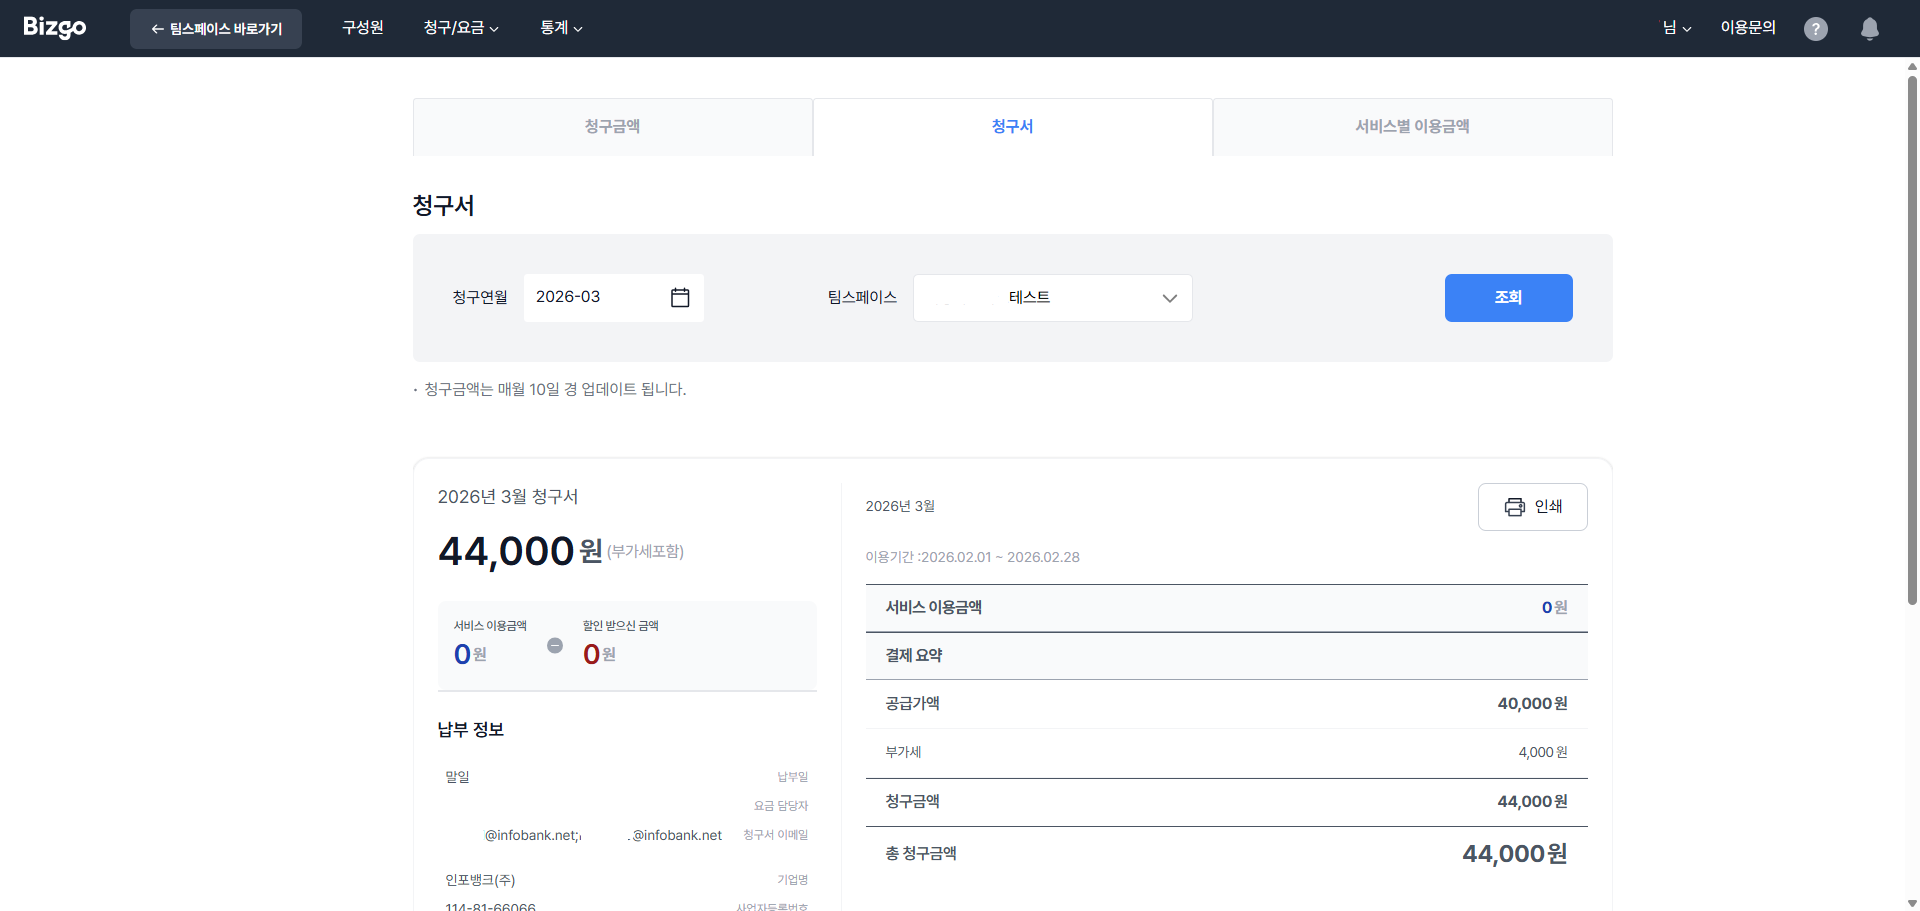Open the help question mark icon
This screenshot has height=911, width=1920.
[x=1816, y=28]
